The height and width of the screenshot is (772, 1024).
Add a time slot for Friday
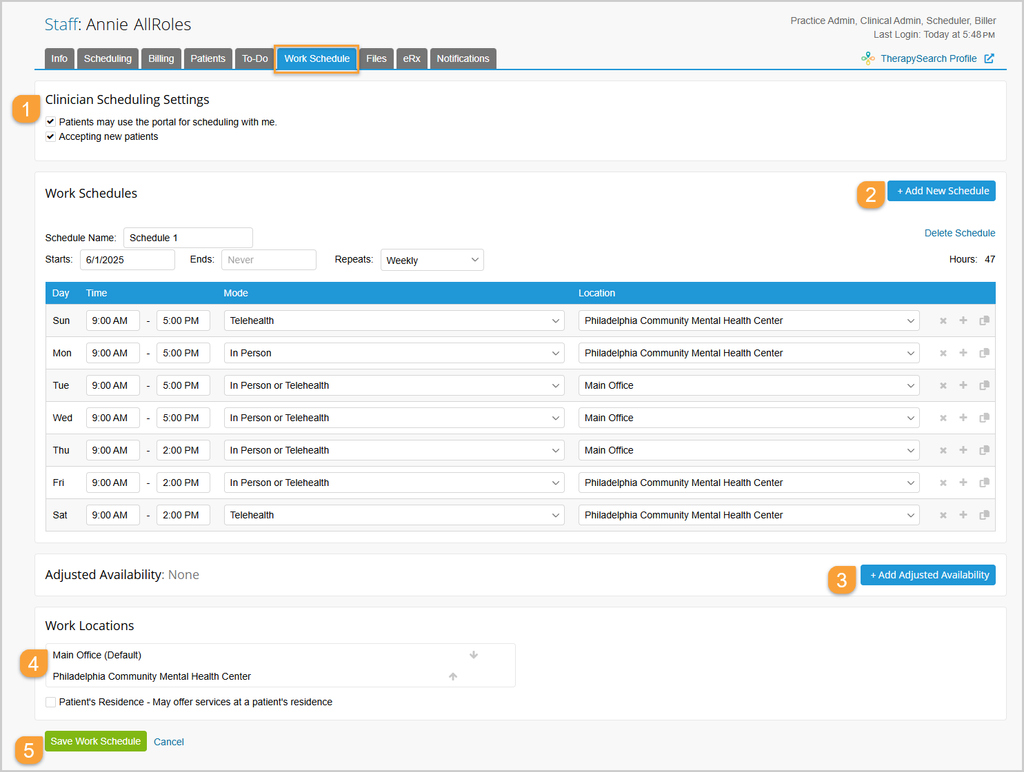(963, 483)
